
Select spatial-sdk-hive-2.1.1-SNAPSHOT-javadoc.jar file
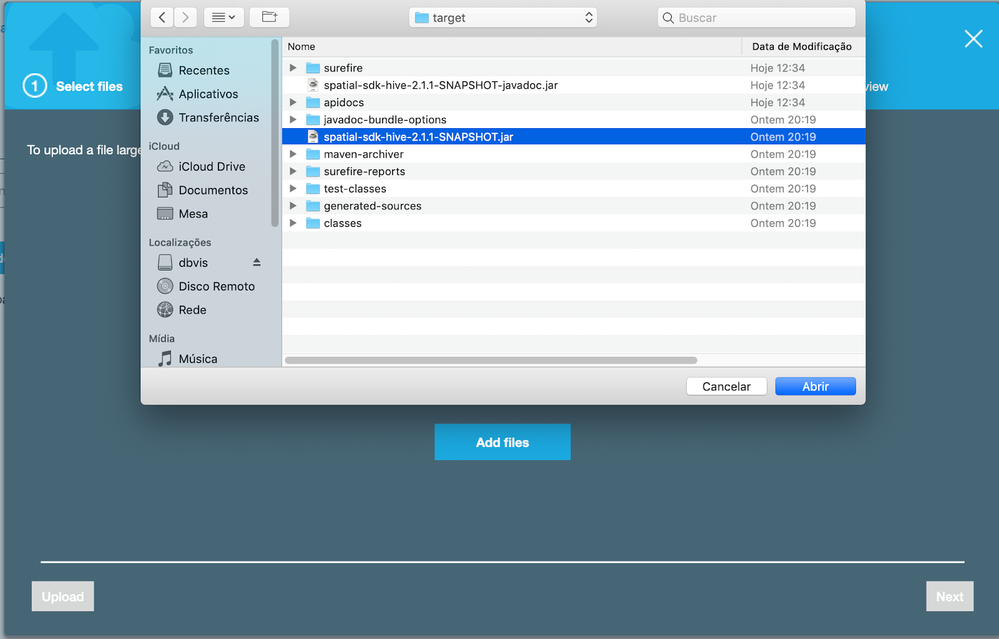coord(573,85)
